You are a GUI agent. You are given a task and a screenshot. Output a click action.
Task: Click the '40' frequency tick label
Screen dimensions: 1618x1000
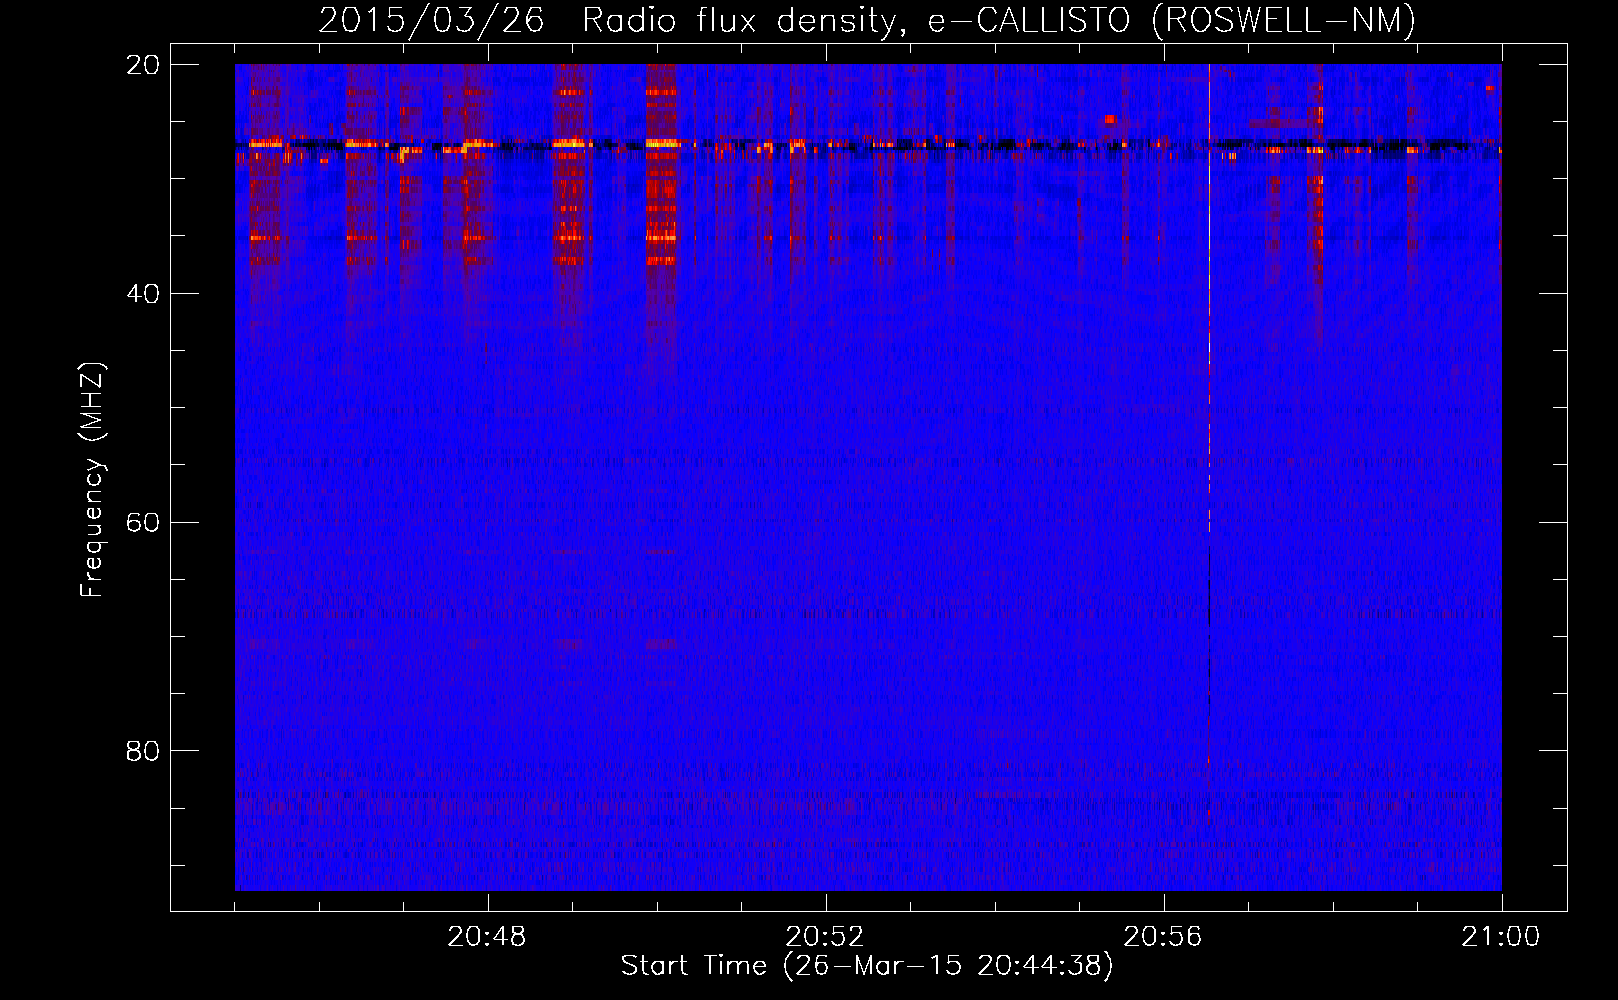(143, 293)
